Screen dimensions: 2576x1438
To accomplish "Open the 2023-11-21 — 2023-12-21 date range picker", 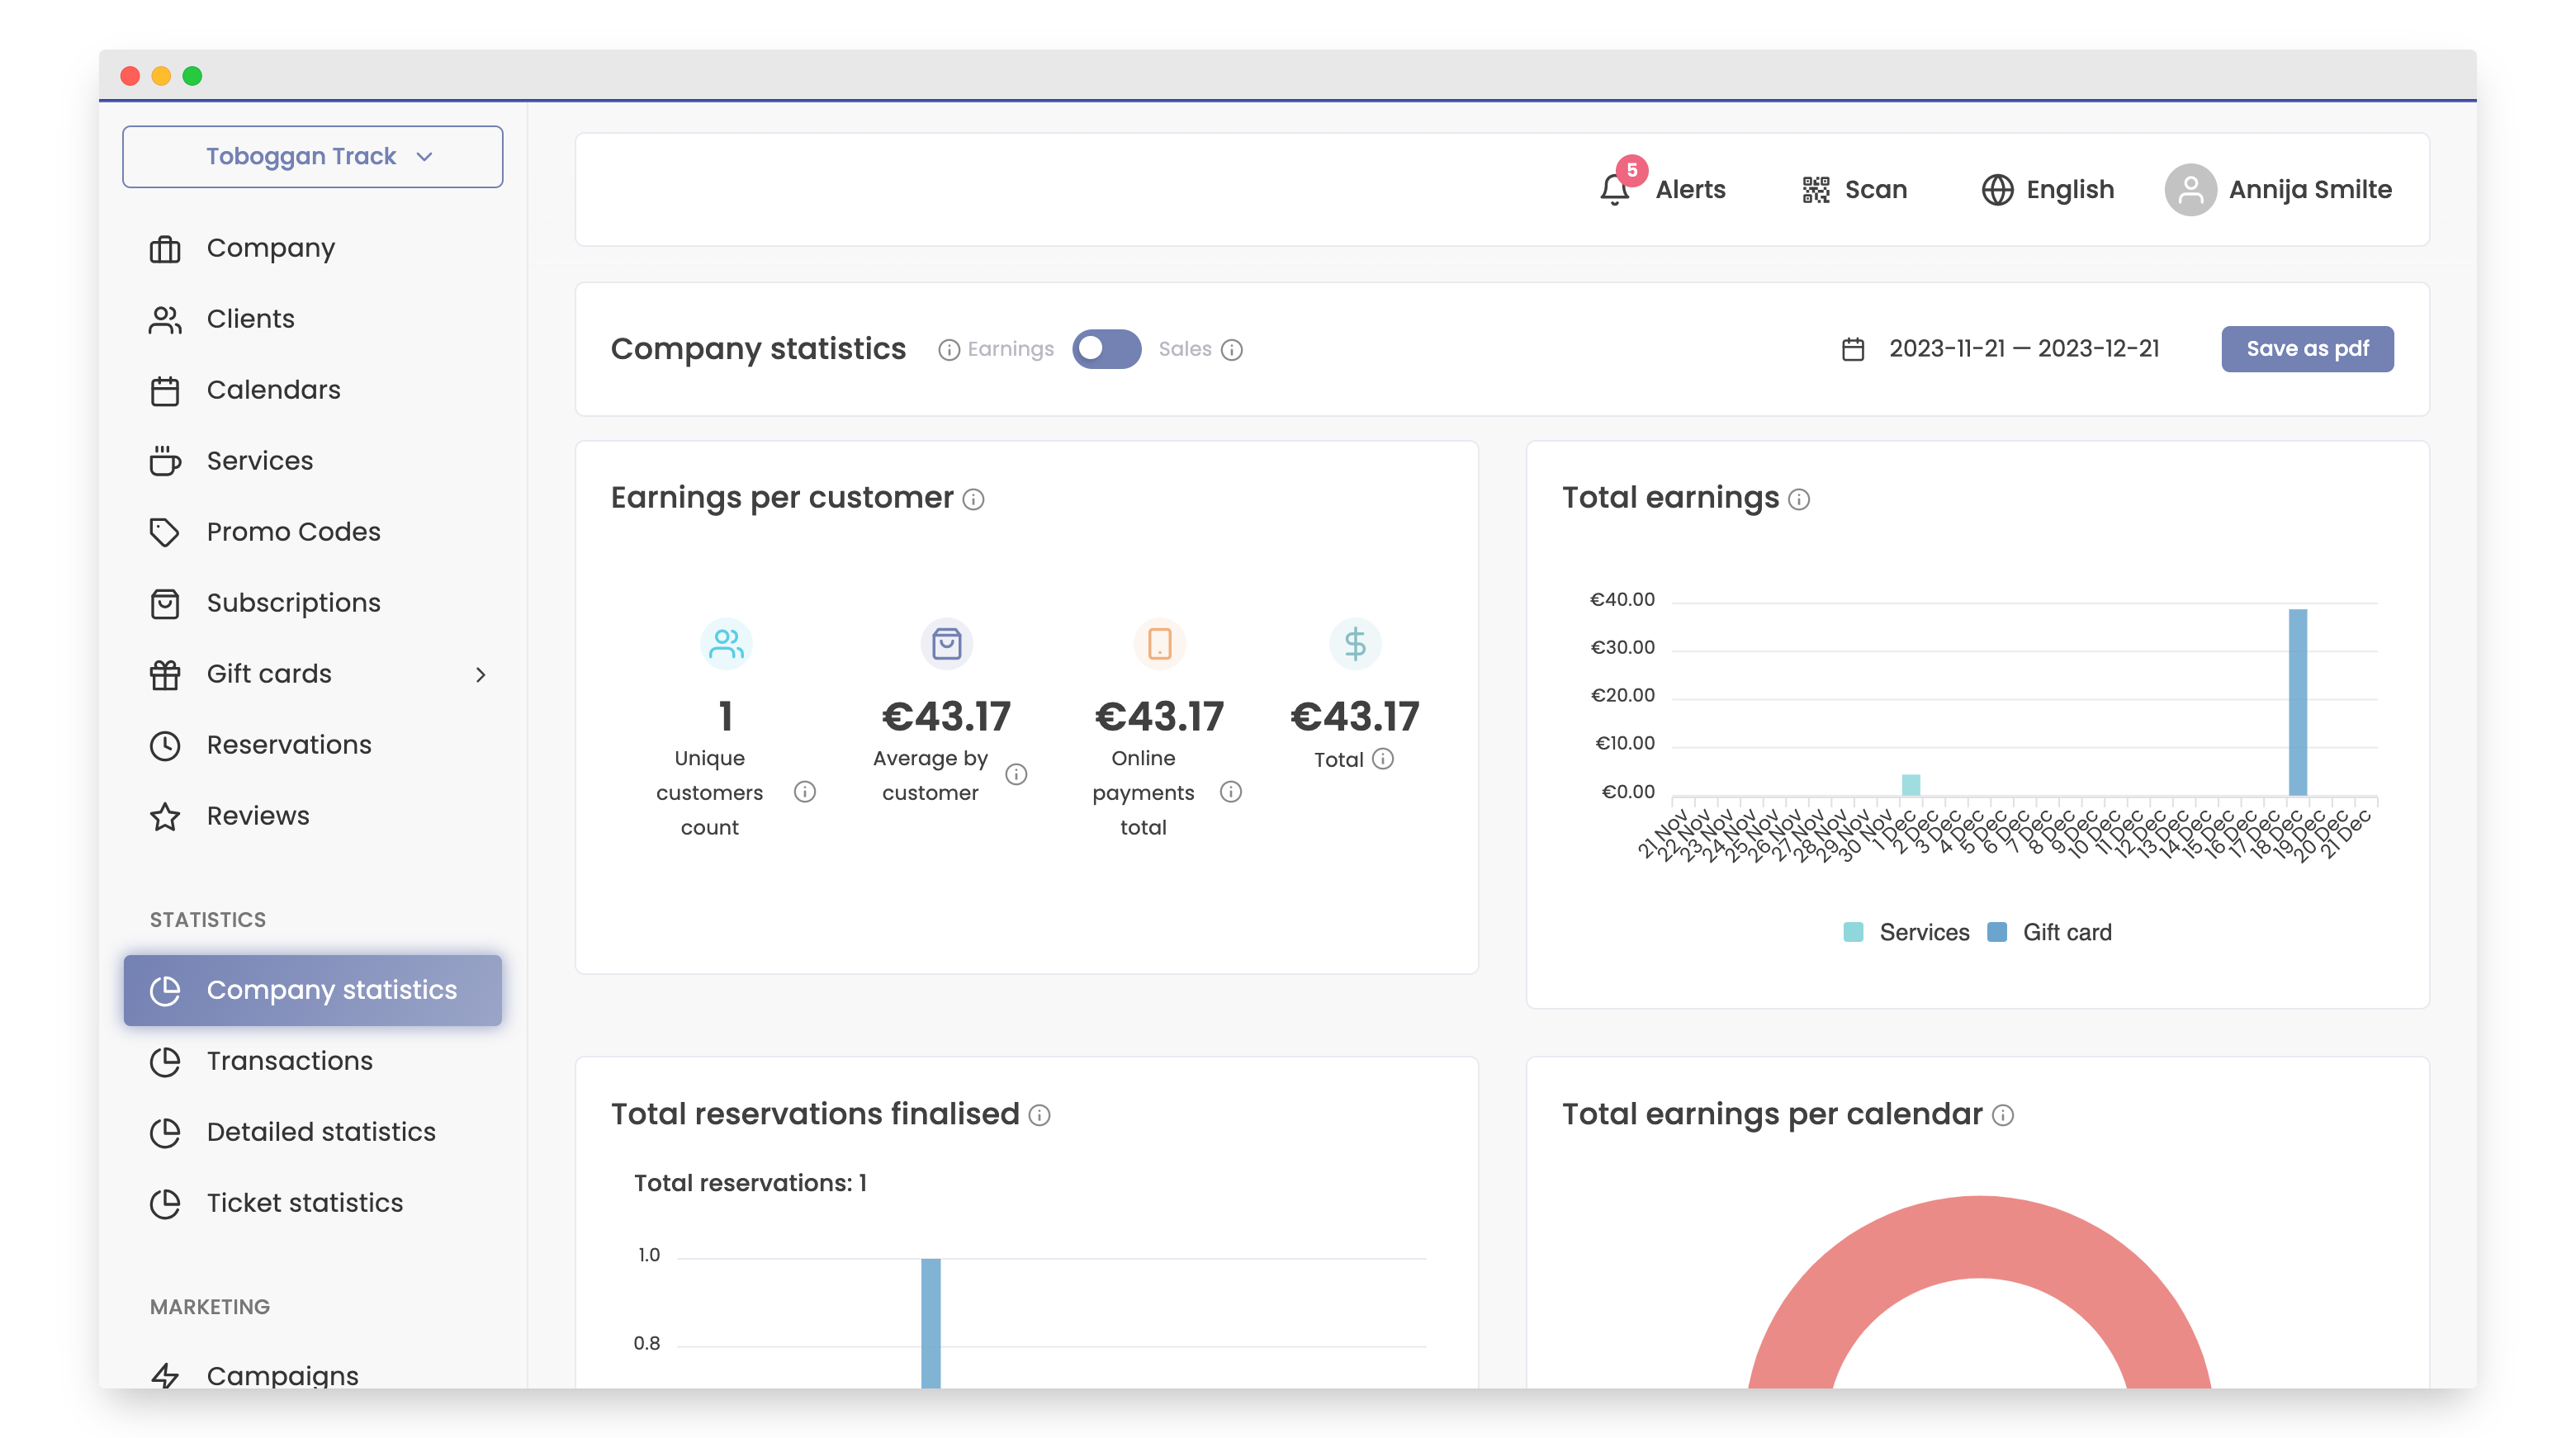I will tap(2023, 349).
